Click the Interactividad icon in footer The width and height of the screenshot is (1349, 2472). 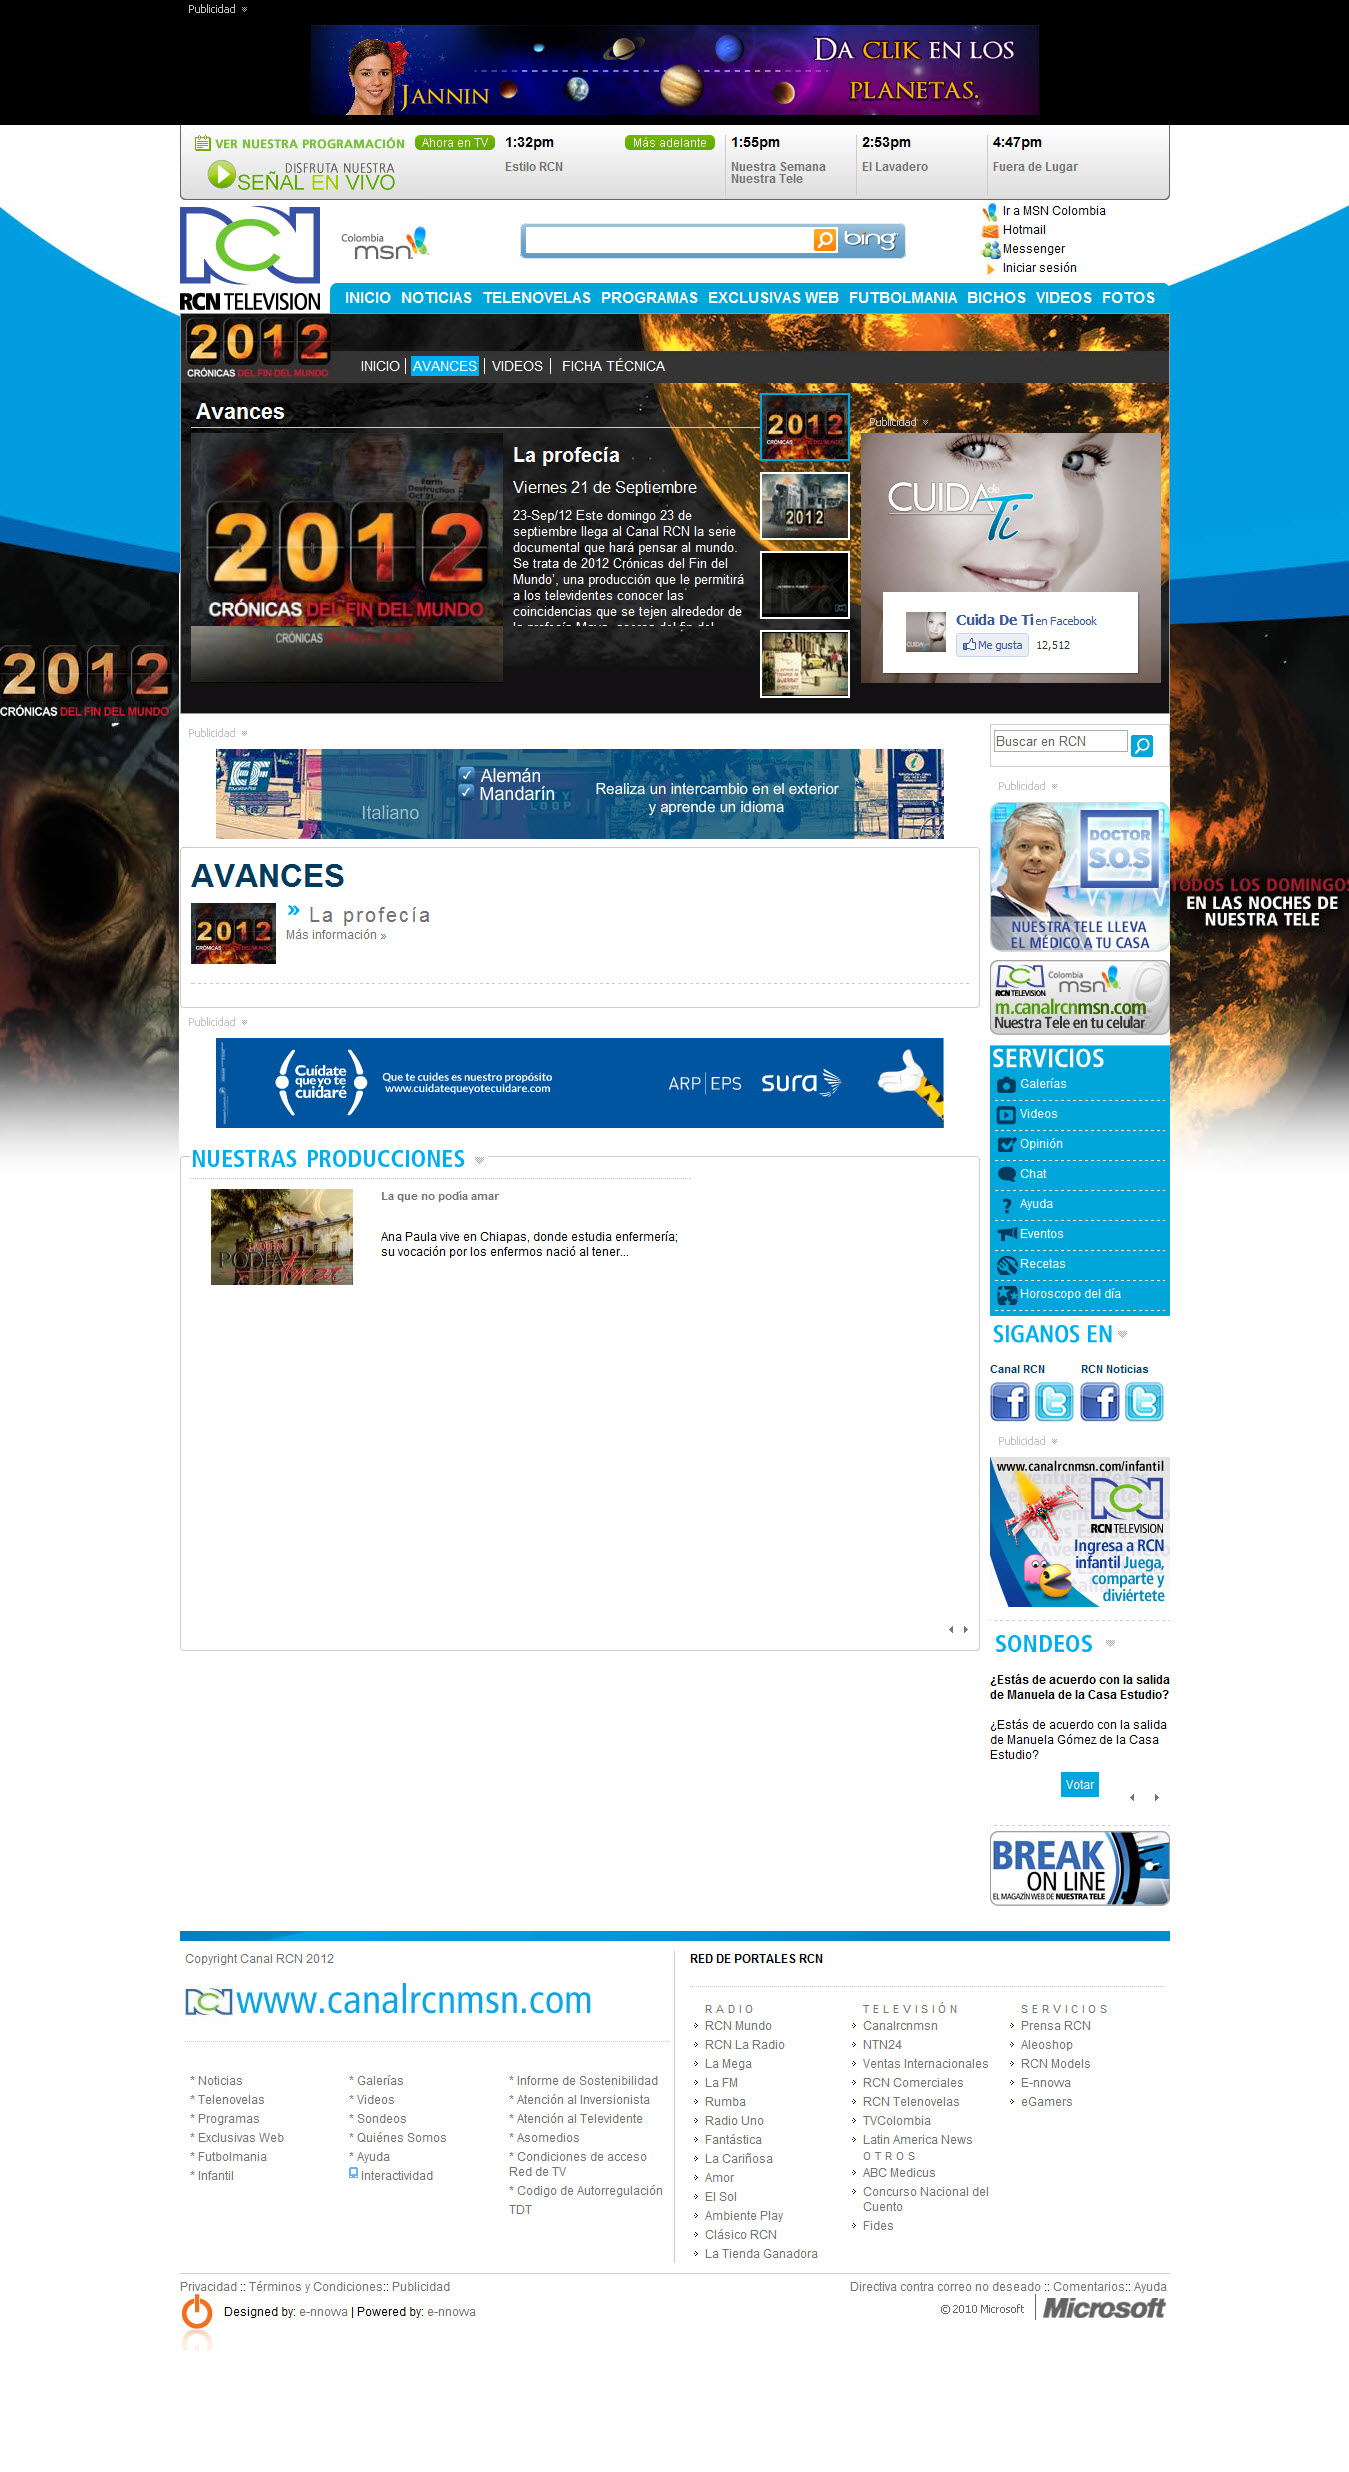coord(353,2173)
